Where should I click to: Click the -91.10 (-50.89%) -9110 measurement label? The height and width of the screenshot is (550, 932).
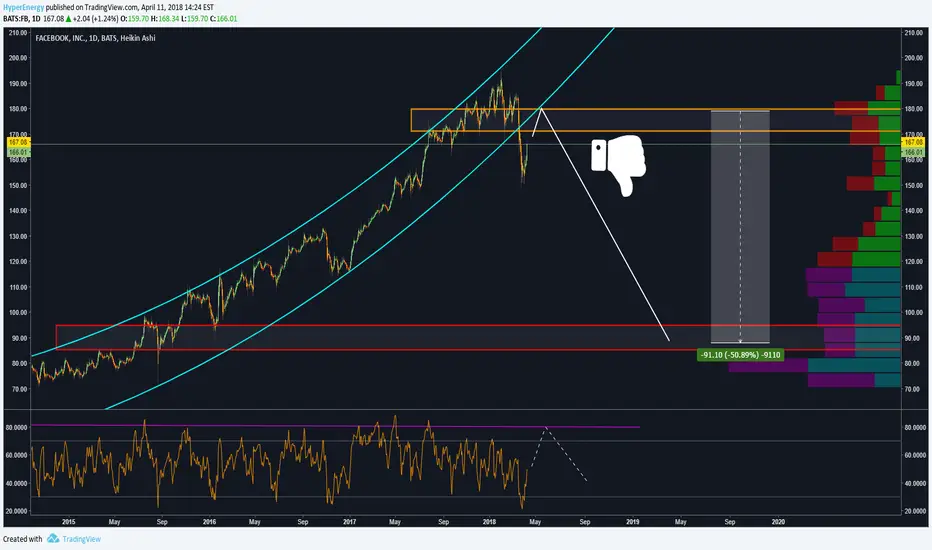tap(740, 355)
